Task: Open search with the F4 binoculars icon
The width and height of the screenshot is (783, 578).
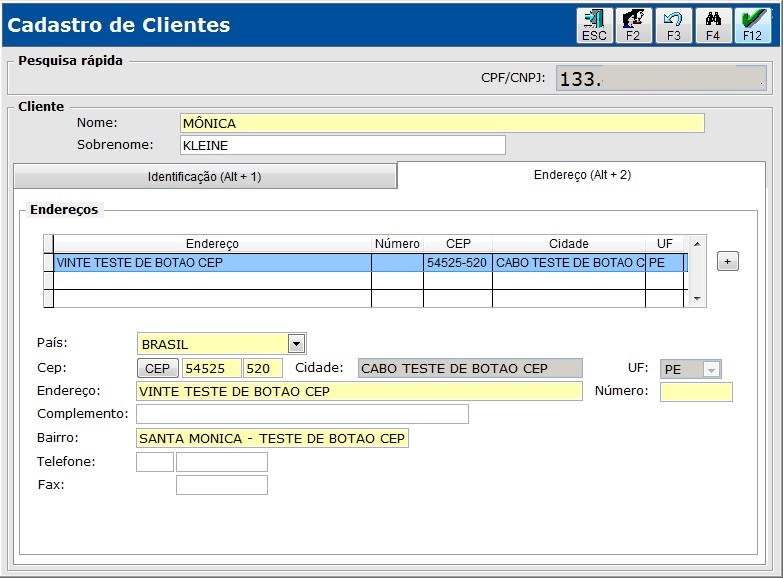Action: click(x=713, y=25)
